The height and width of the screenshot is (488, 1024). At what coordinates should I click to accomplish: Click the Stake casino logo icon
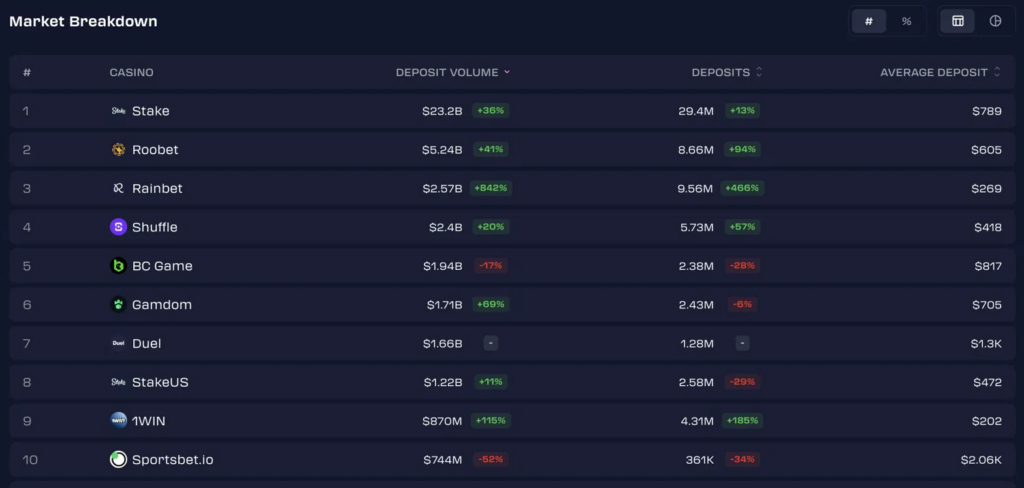pos(118,111)
